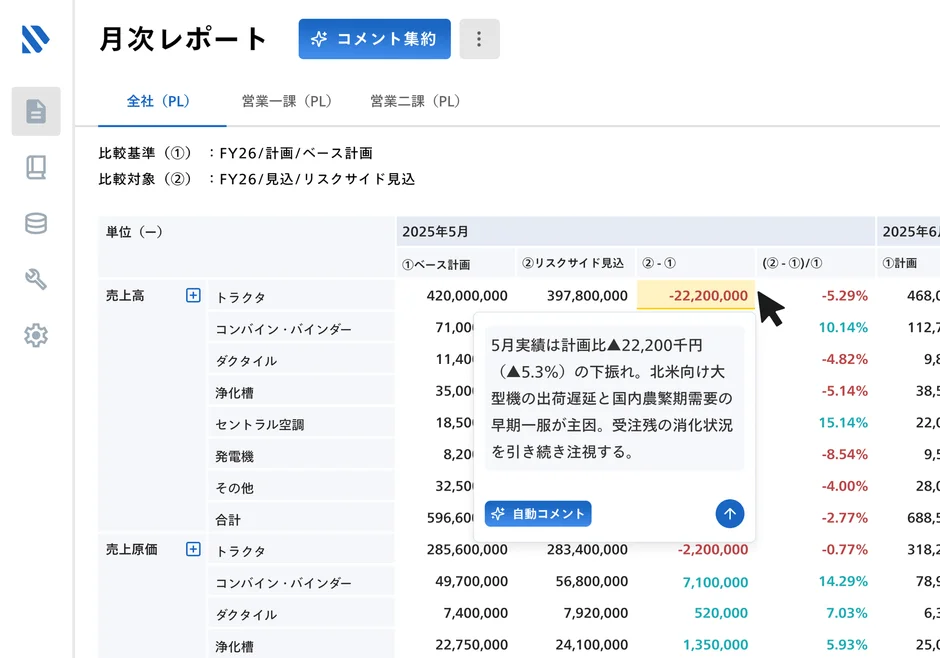Screen dimensions: 940x658
Task: Select the highlighted -22,200,000 cell
Action: tap(695, 295)
